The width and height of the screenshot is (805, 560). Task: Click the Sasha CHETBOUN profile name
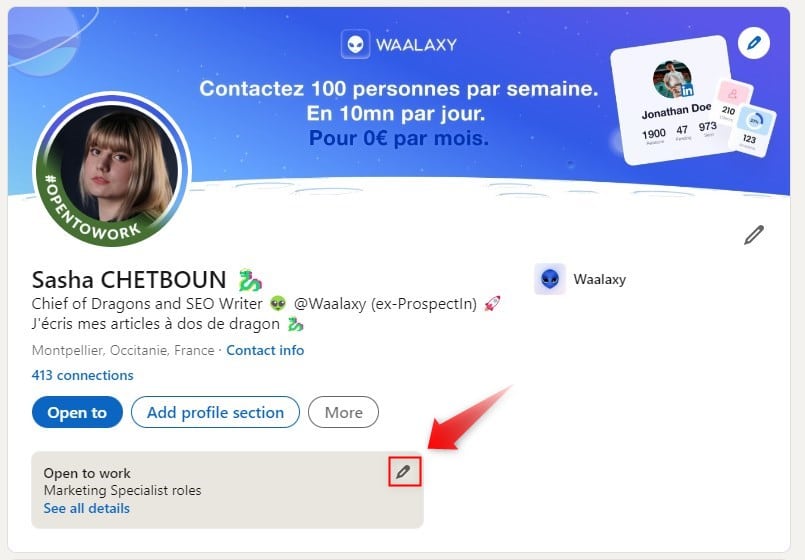[x=129, y=280]
